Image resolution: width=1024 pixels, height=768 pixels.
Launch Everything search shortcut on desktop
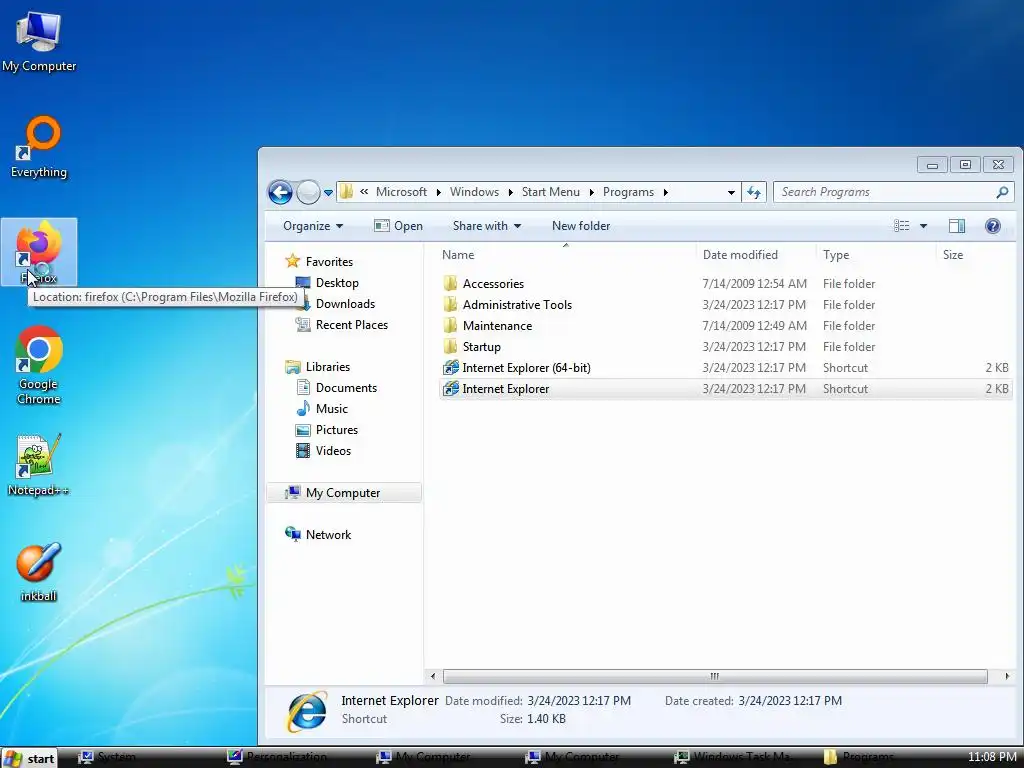[39, 147]
